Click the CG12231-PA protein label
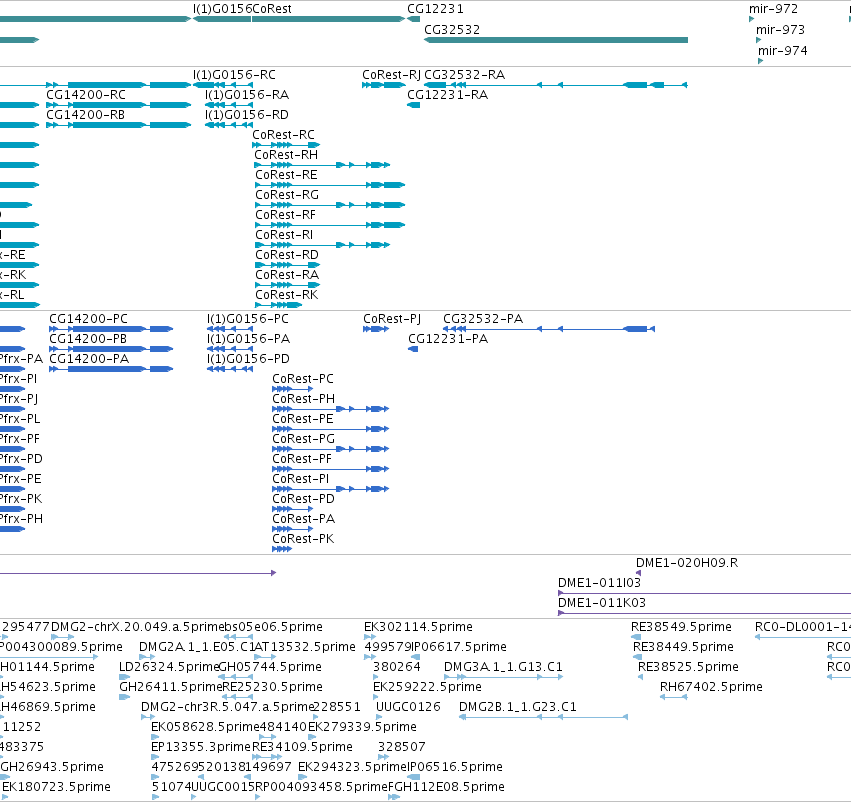Screen dimensions: 851x802 [448, 339]
